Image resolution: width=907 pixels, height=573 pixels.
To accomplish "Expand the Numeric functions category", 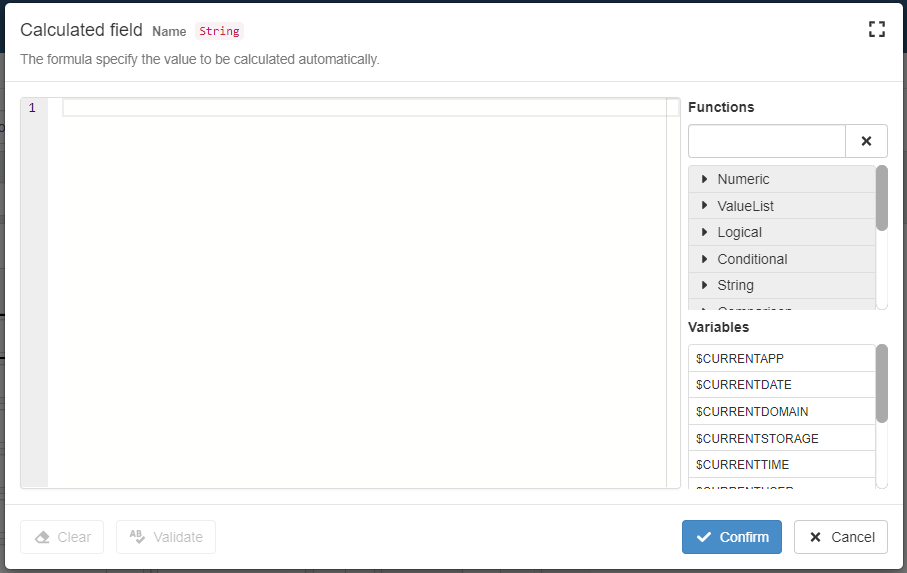I will (743, 180).
